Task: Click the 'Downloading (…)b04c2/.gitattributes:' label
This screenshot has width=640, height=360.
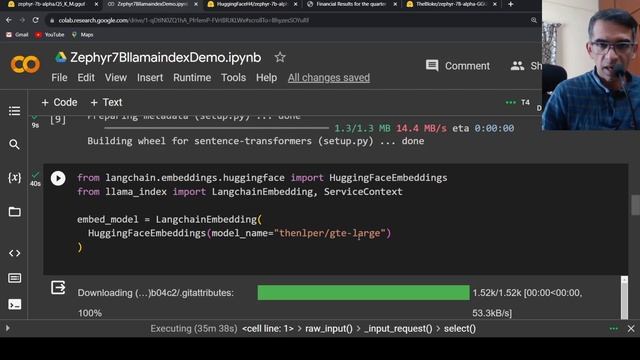Action: tap(156, 293)
